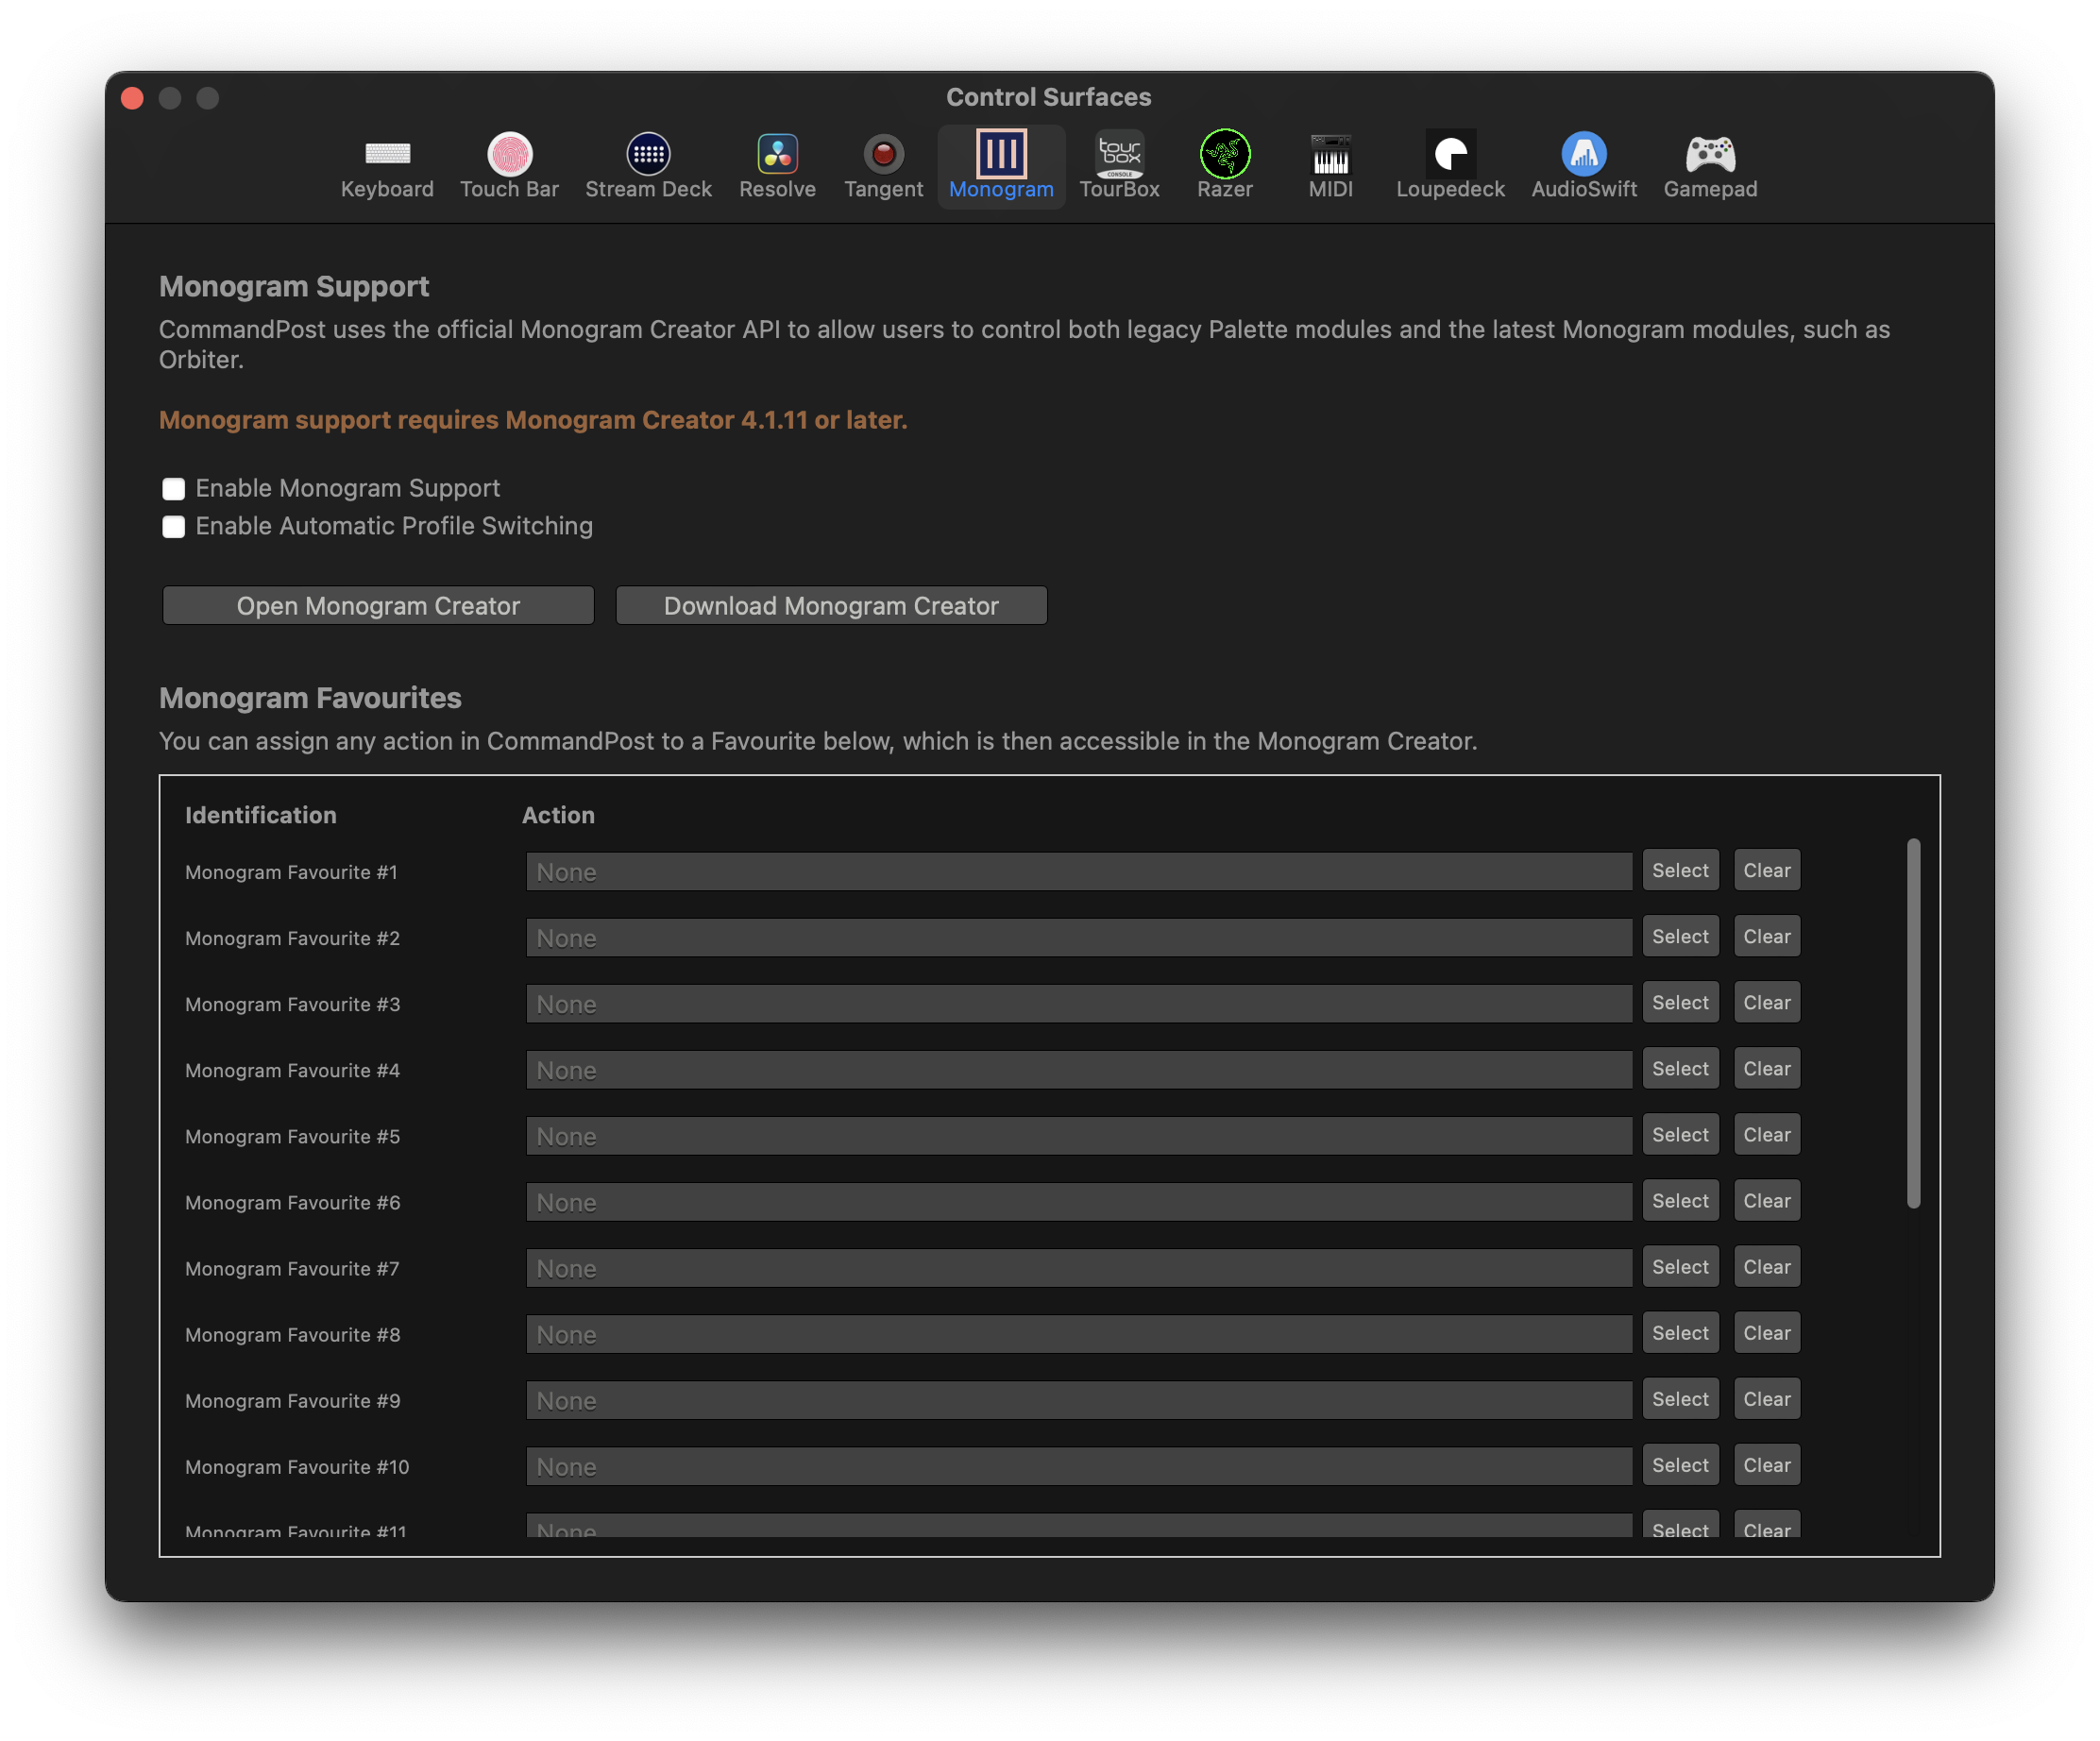Click Download Monogram Creator button

[831, 605]
